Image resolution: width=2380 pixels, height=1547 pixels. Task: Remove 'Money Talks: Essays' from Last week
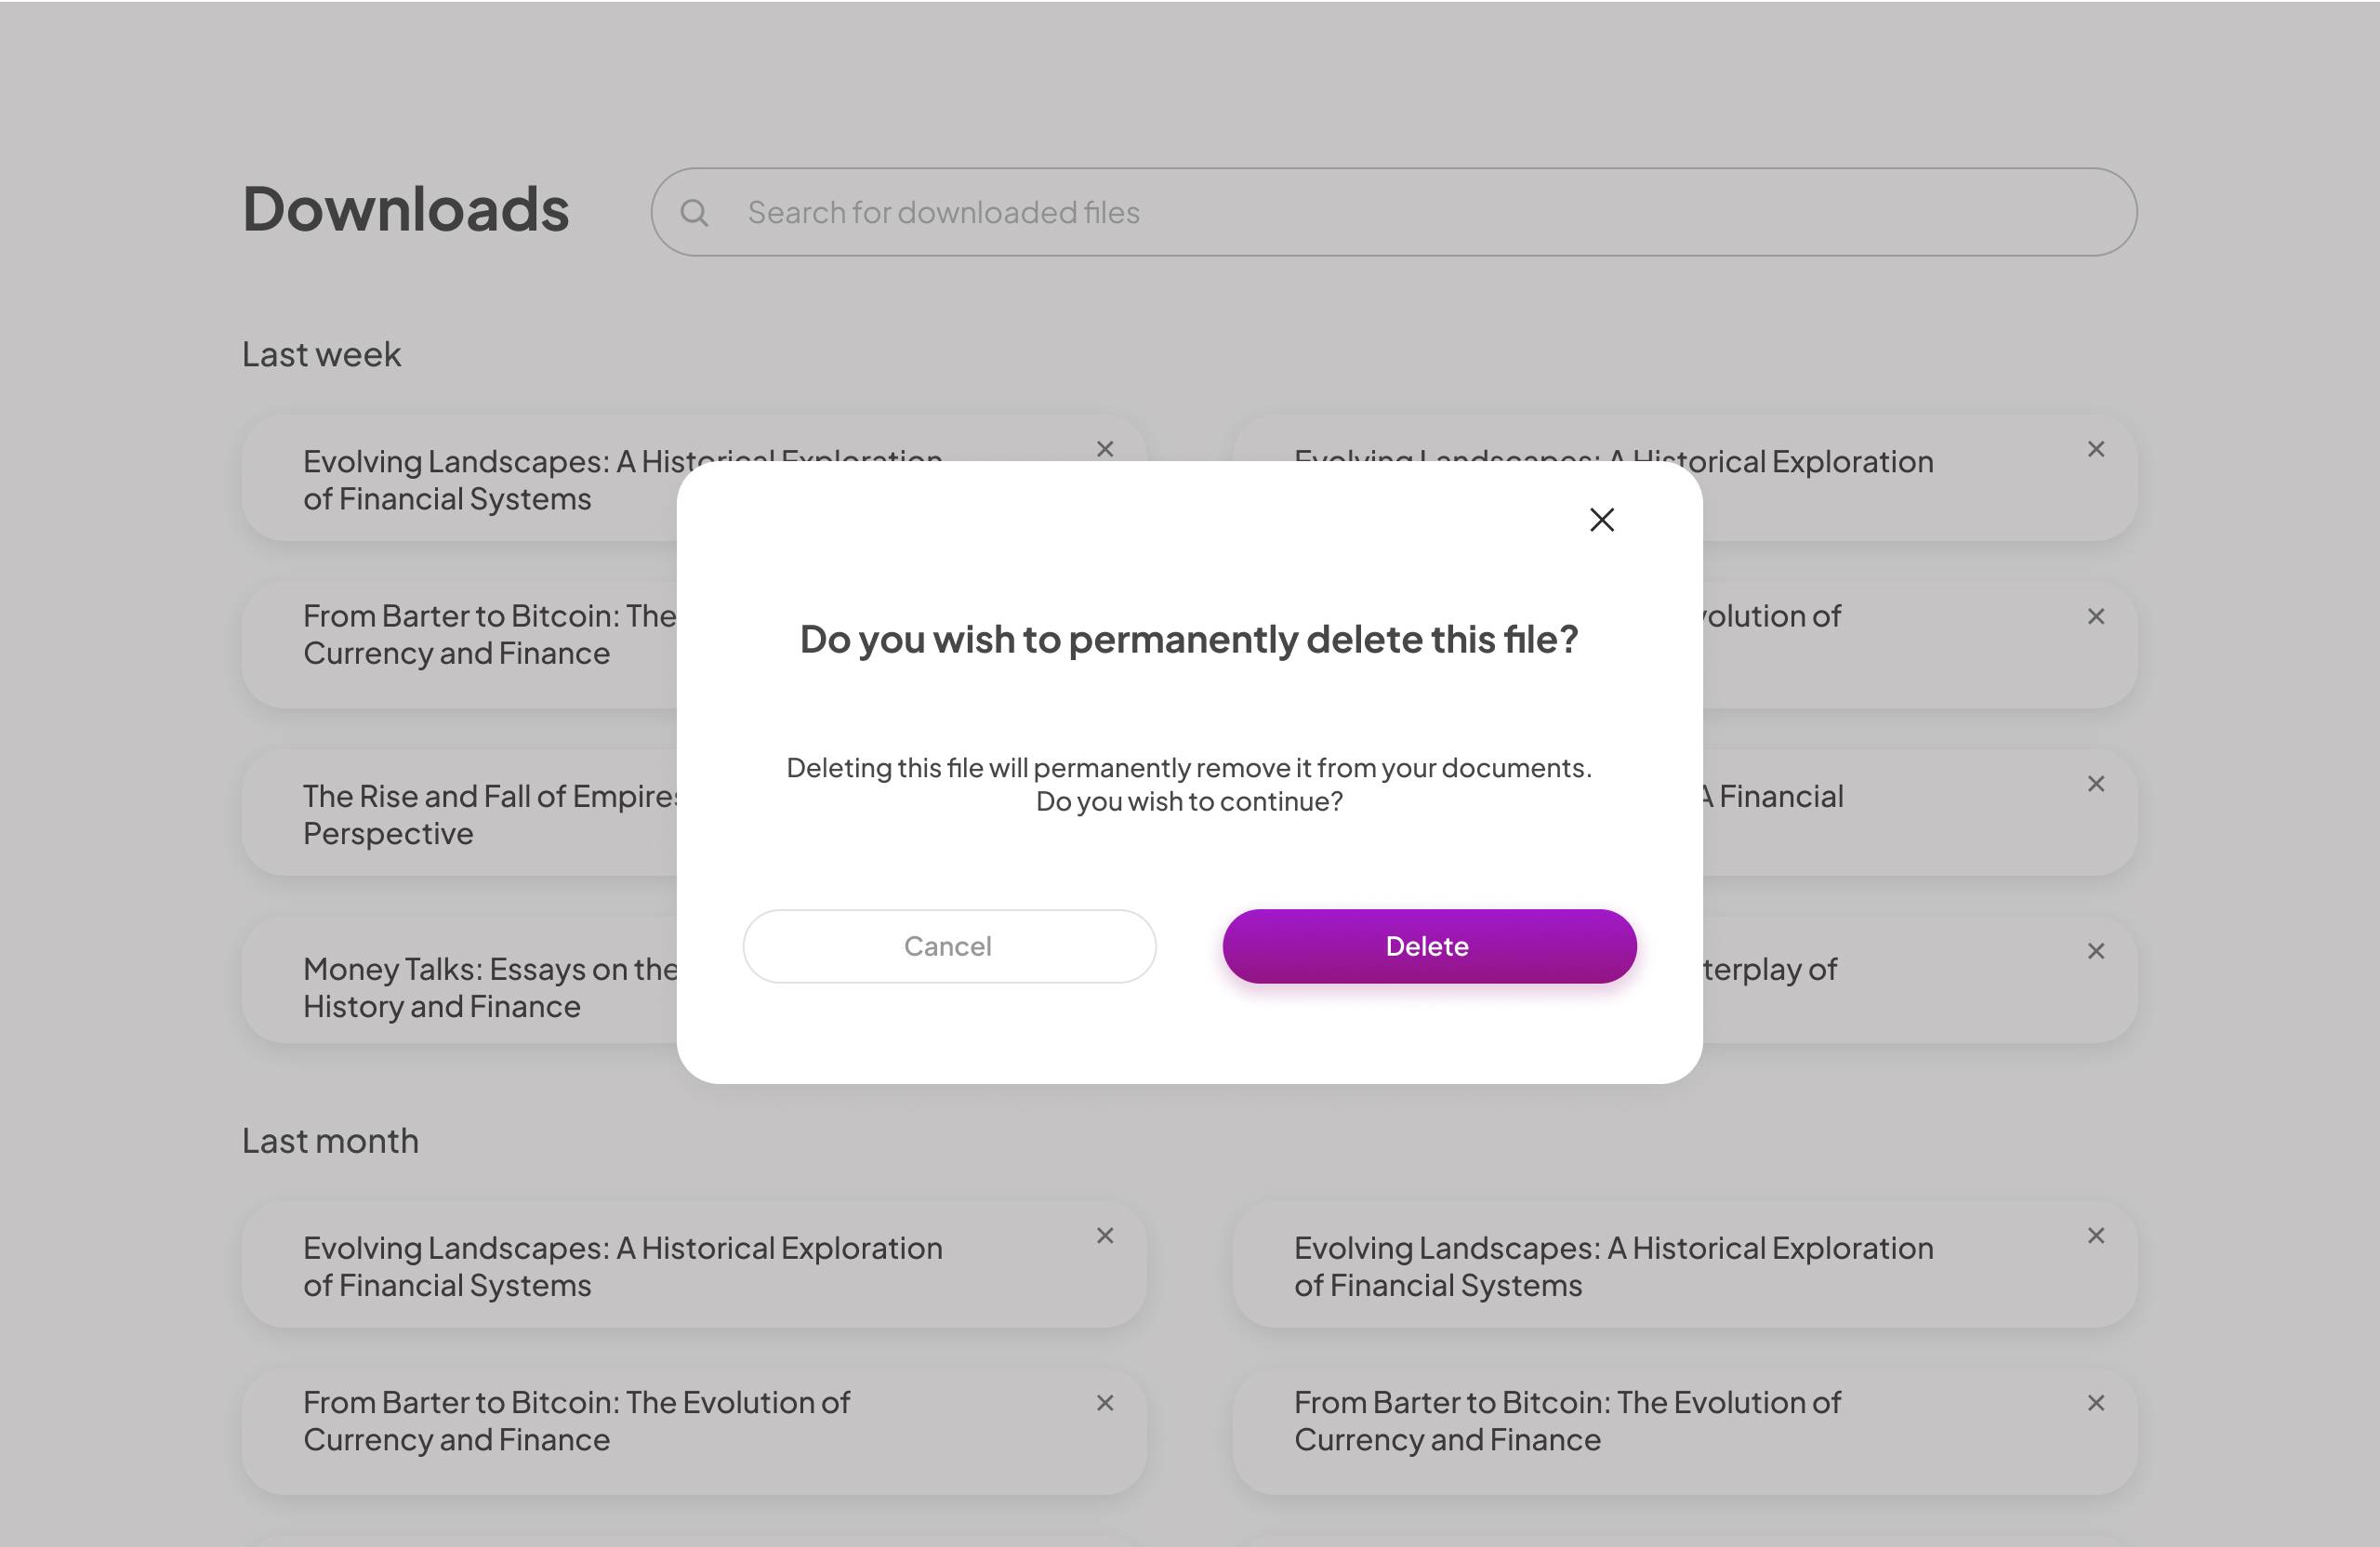click(1106, 951)
